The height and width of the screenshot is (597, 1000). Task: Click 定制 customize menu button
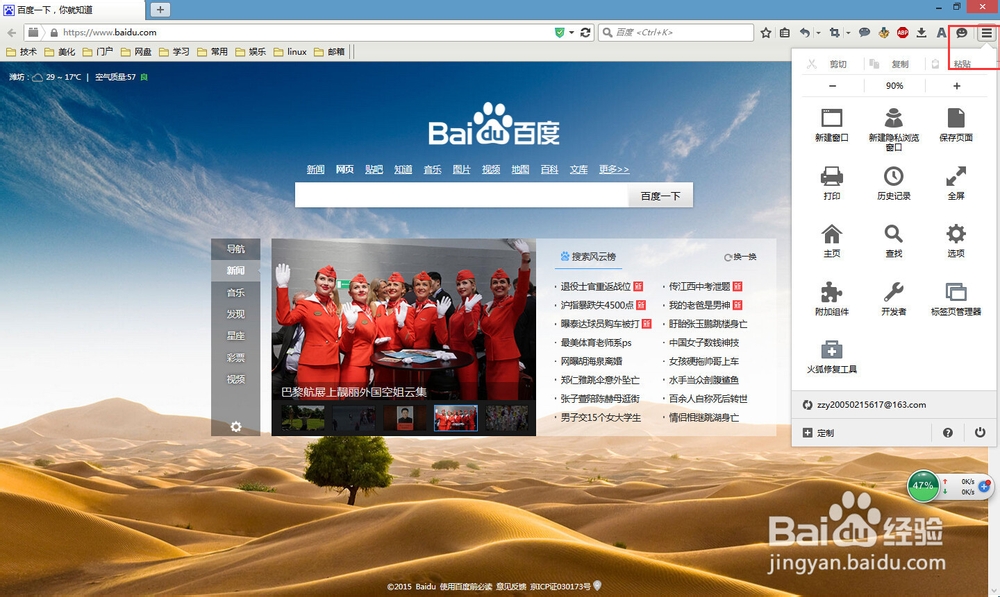(x=818, y=432)
